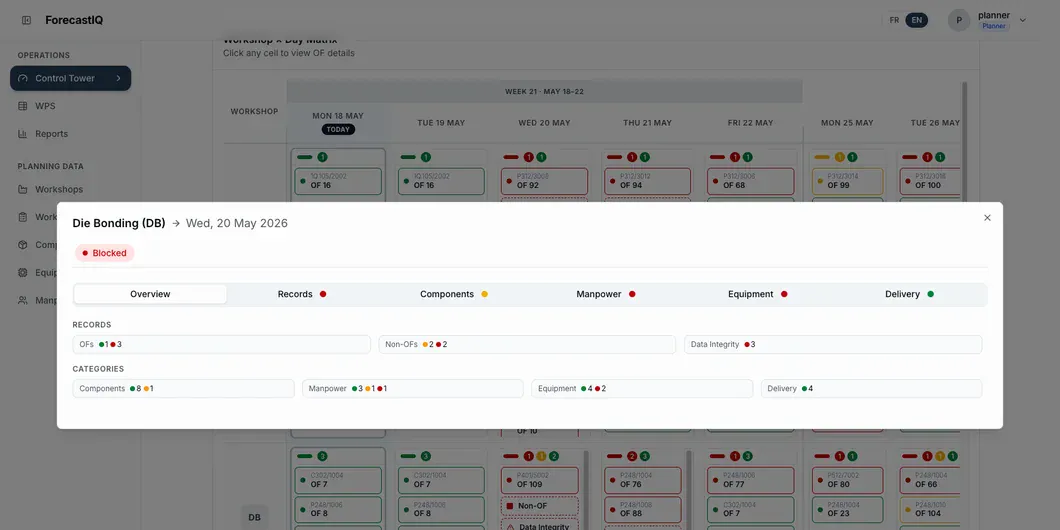The image size is (1060, 530).
Task: Click the WPS table icon
Action: (23, 106)
